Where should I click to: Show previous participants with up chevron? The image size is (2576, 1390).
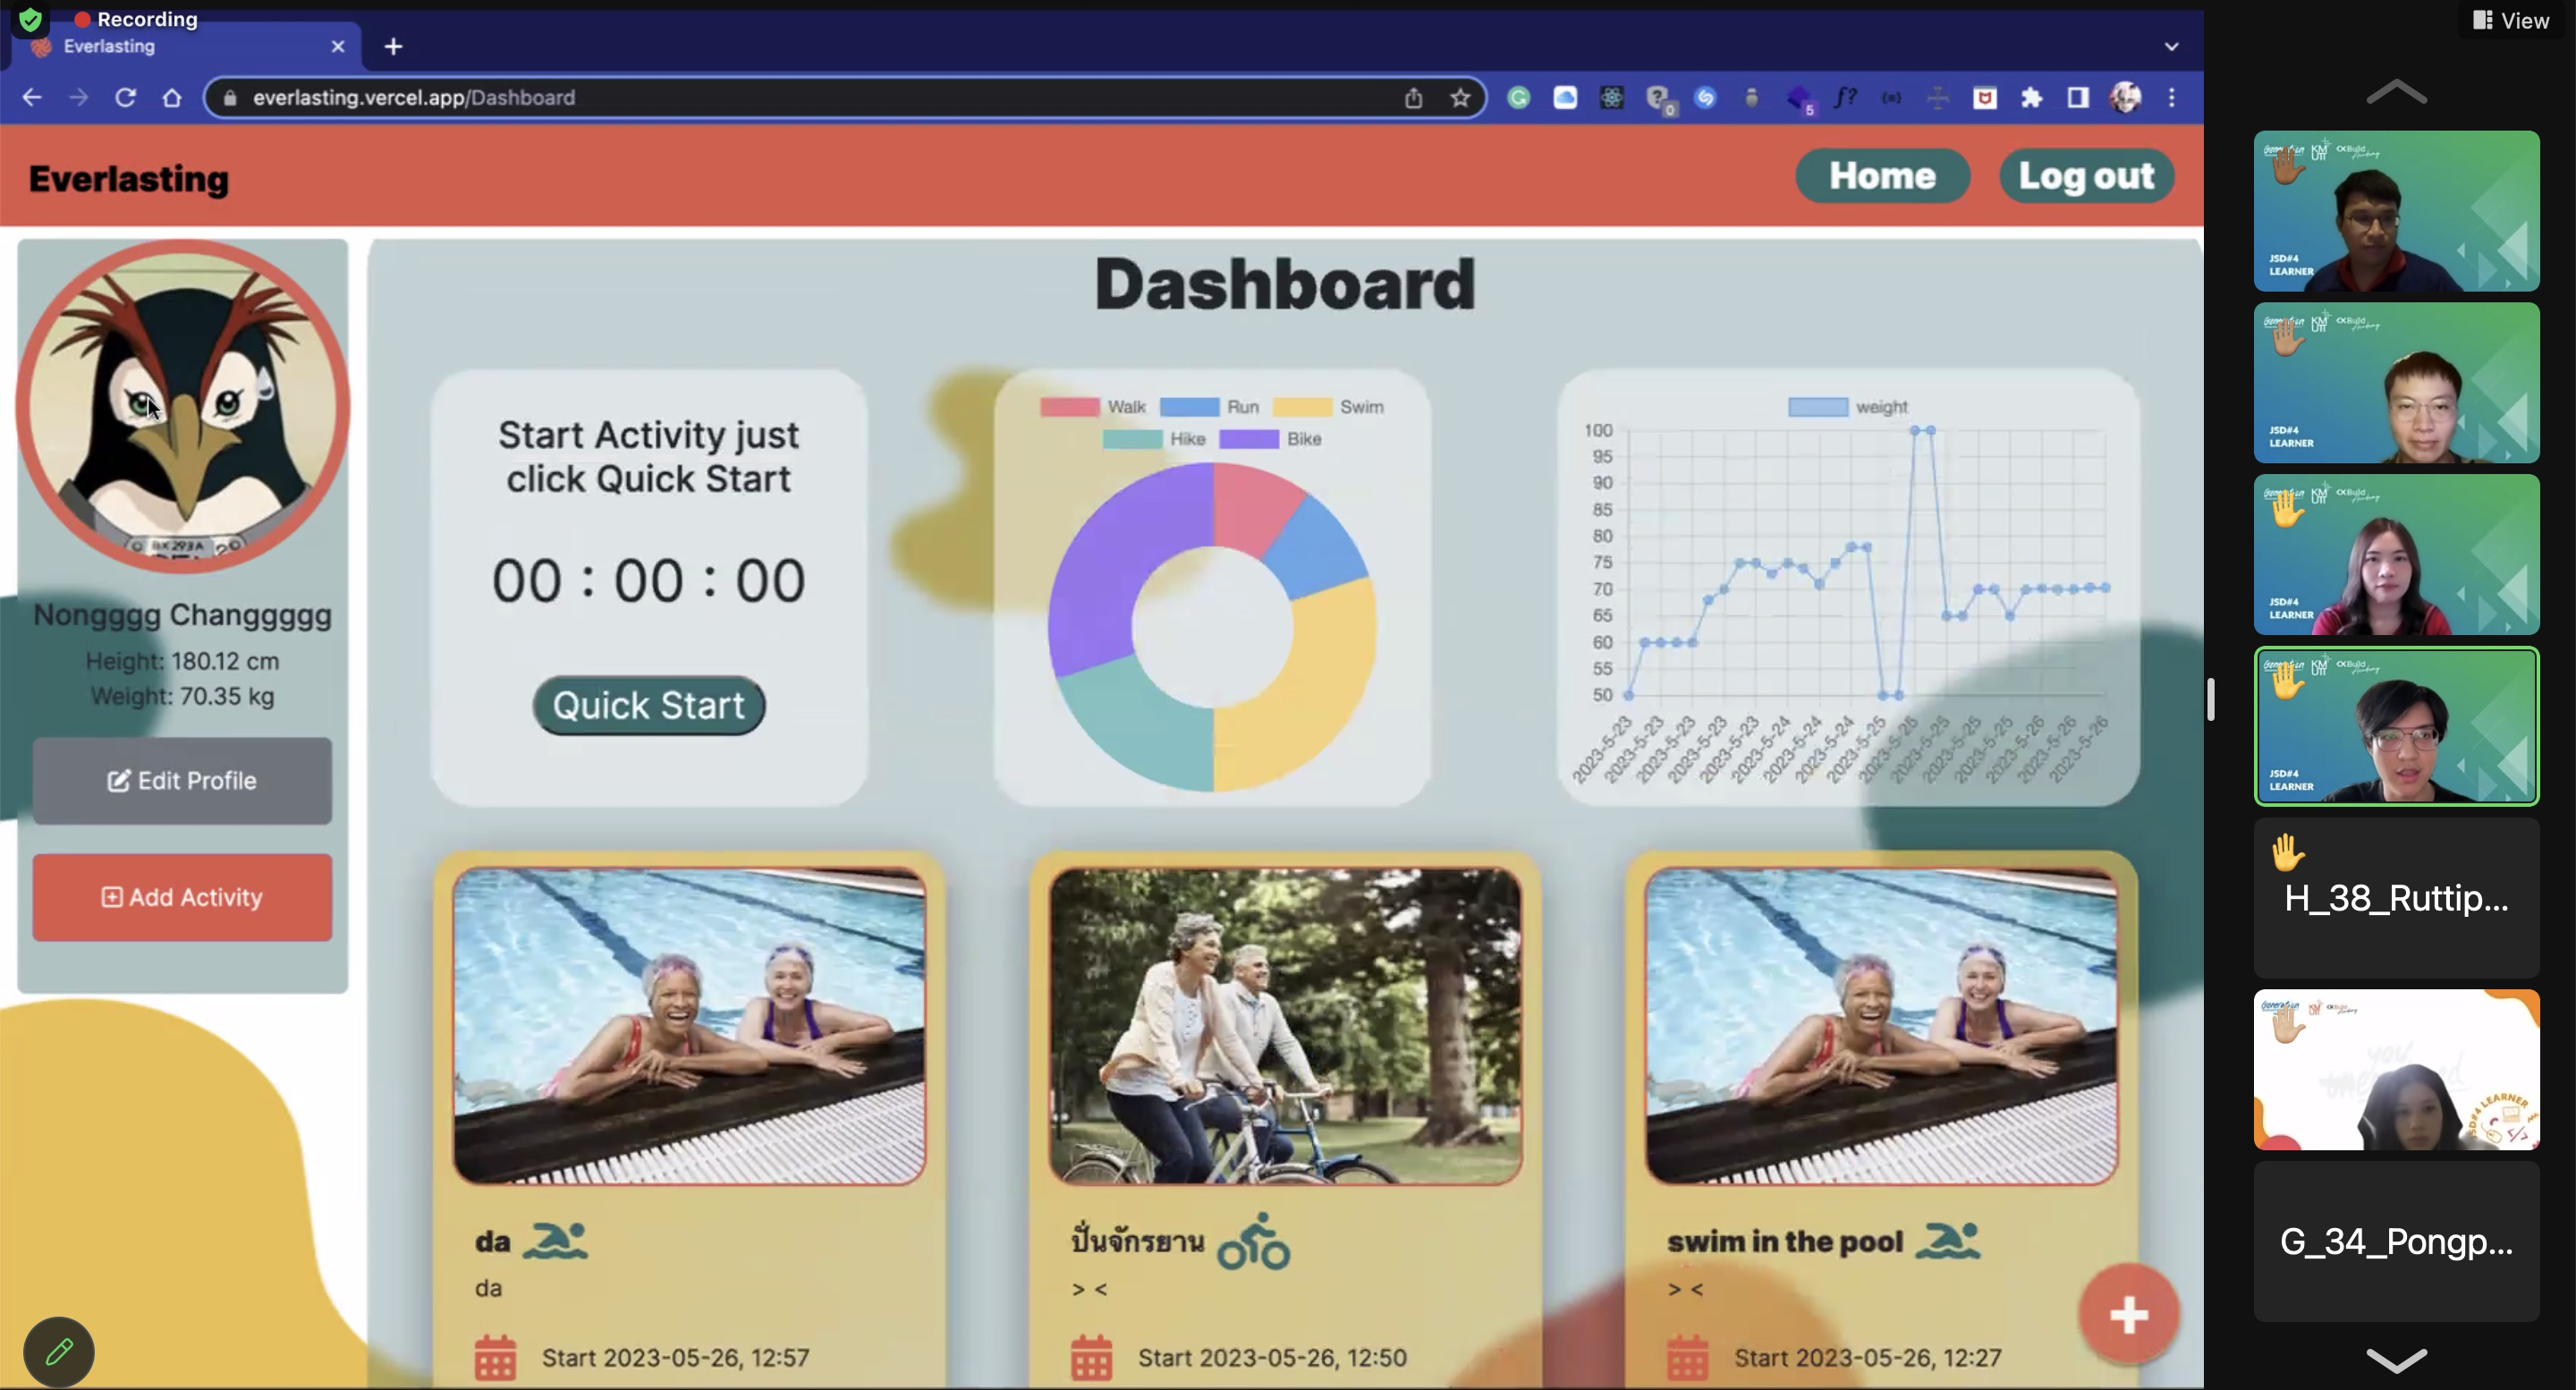(2396, 92)
